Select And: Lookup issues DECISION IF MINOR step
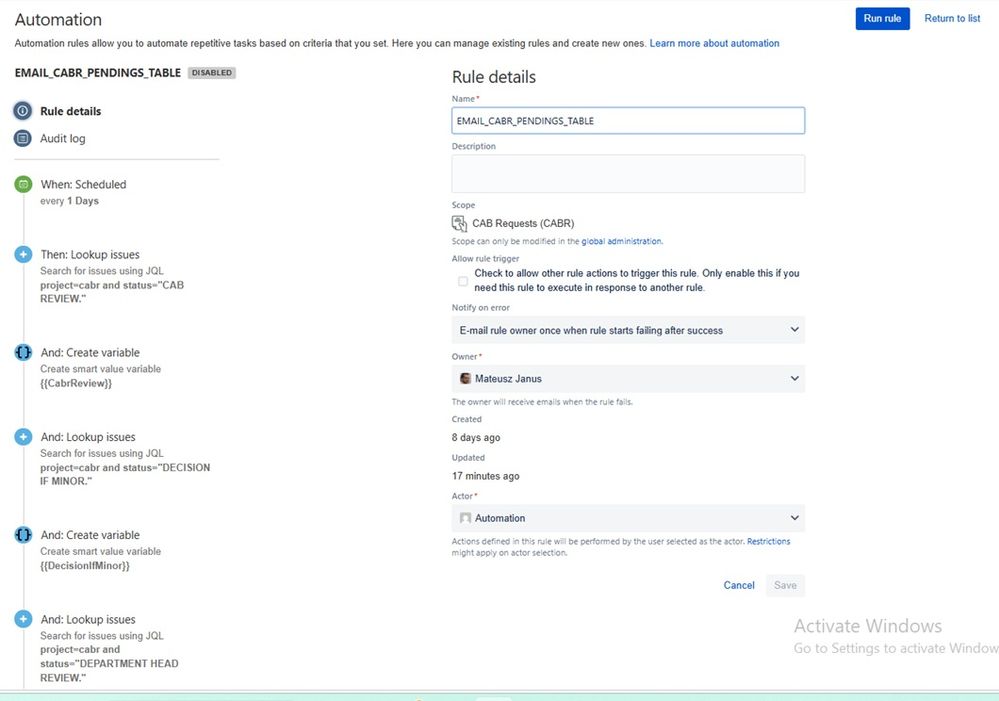The image size is (999, 701). 125,459
